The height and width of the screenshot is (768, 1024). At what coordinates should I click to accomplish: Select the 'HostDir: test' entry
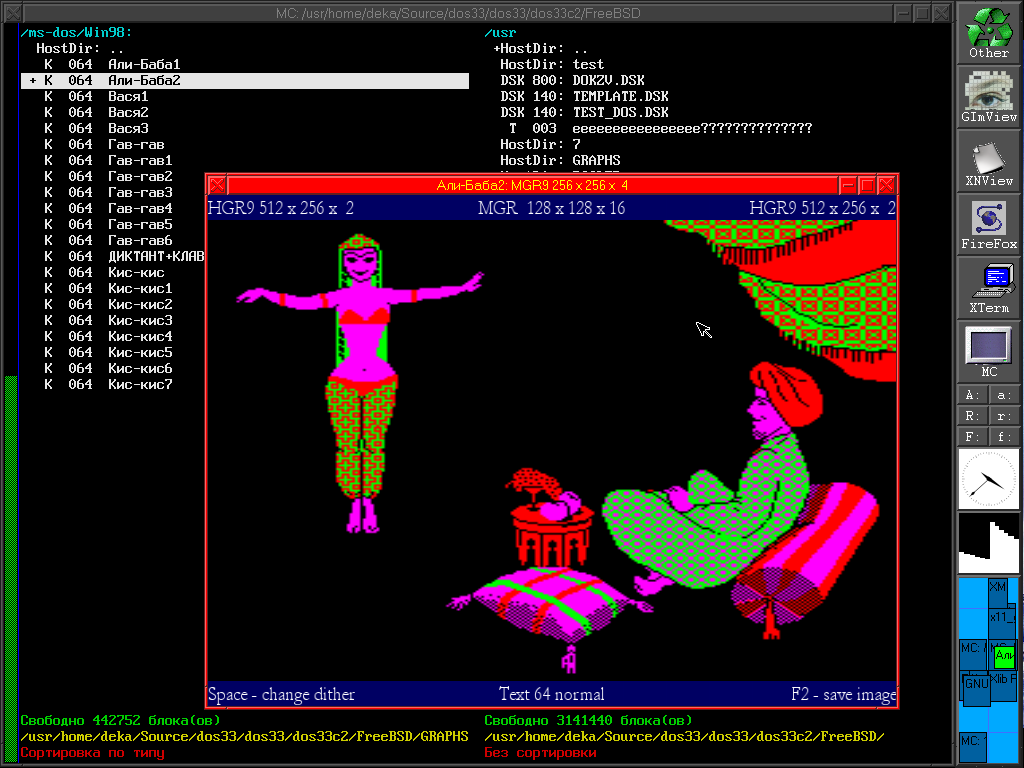tap(709, 64)
